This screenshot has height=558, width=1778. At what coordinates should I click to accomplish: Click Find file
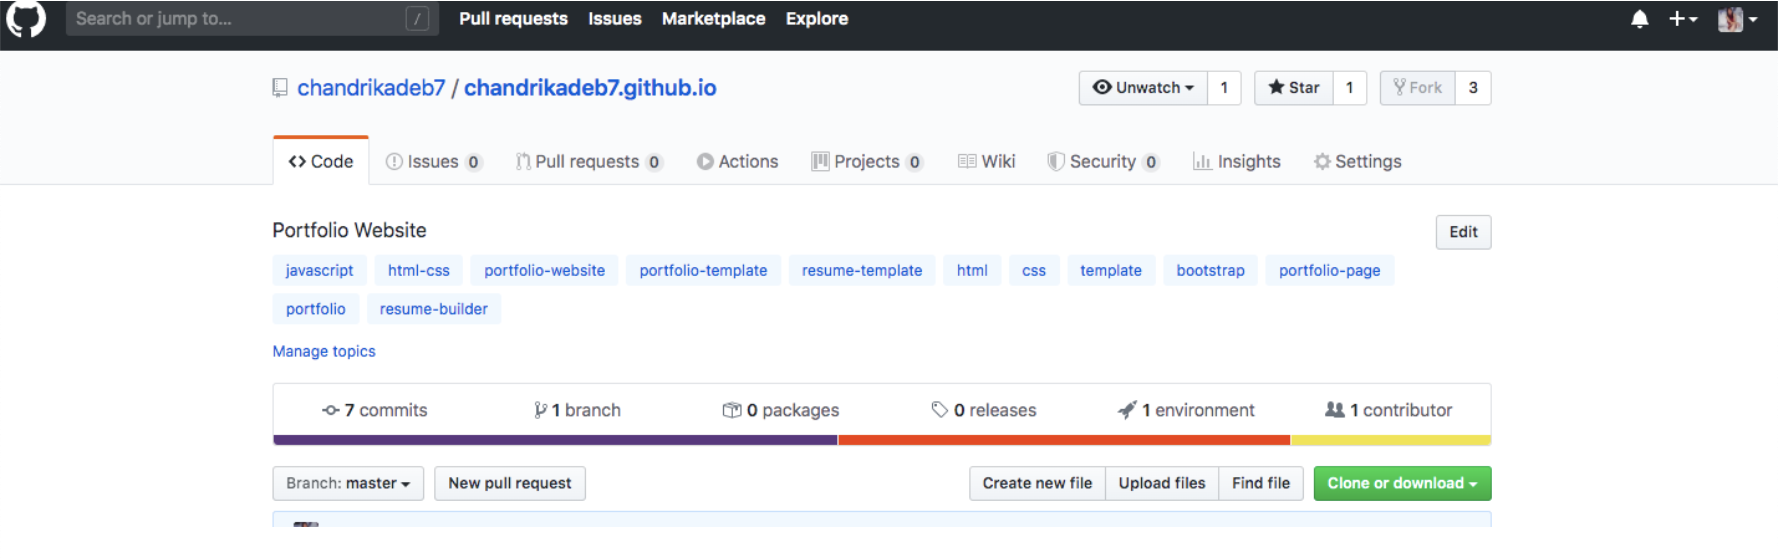tap(1261, 483)
